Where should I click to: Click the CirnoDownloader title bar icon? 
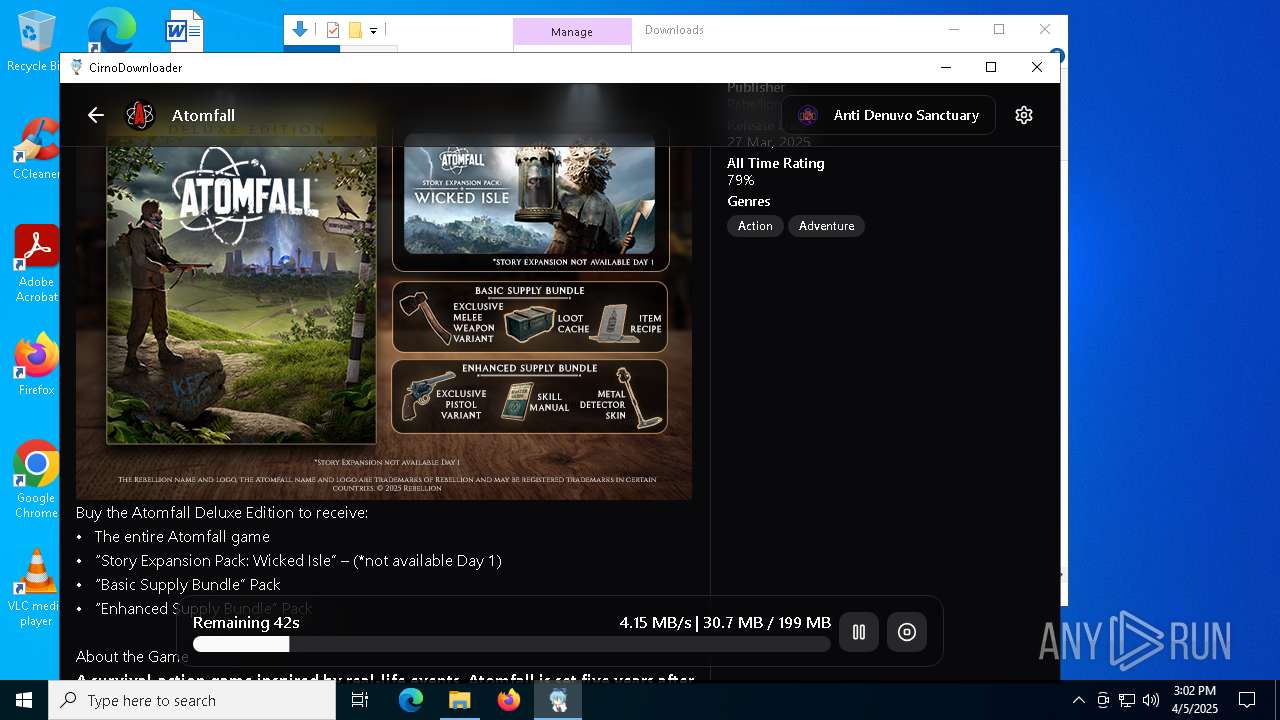click(x=77, y=67)
